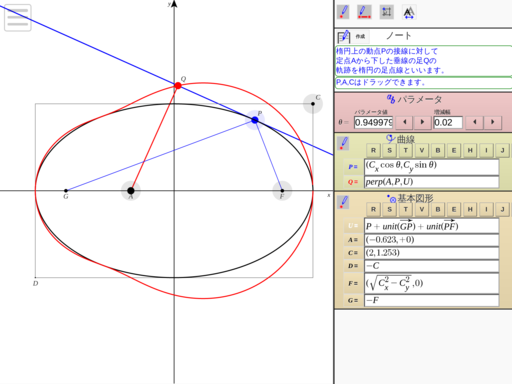The image size is (512, 384).
Task: Click the V button in the 基本図形 row
Action: [x=422, y=209]
